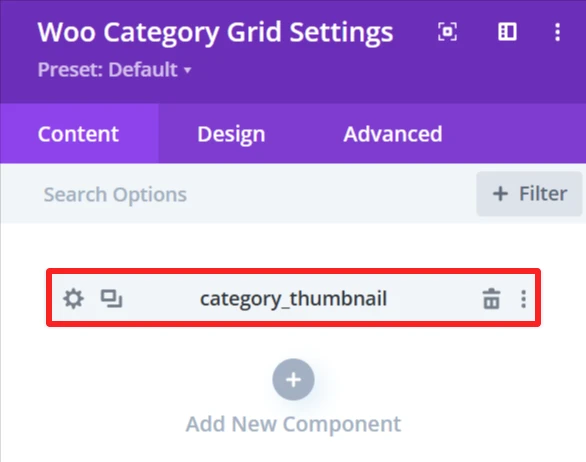Open the header three-dot options menu
Image resolution: width=586 pixels, height=462 pixels.
(558, 32)
